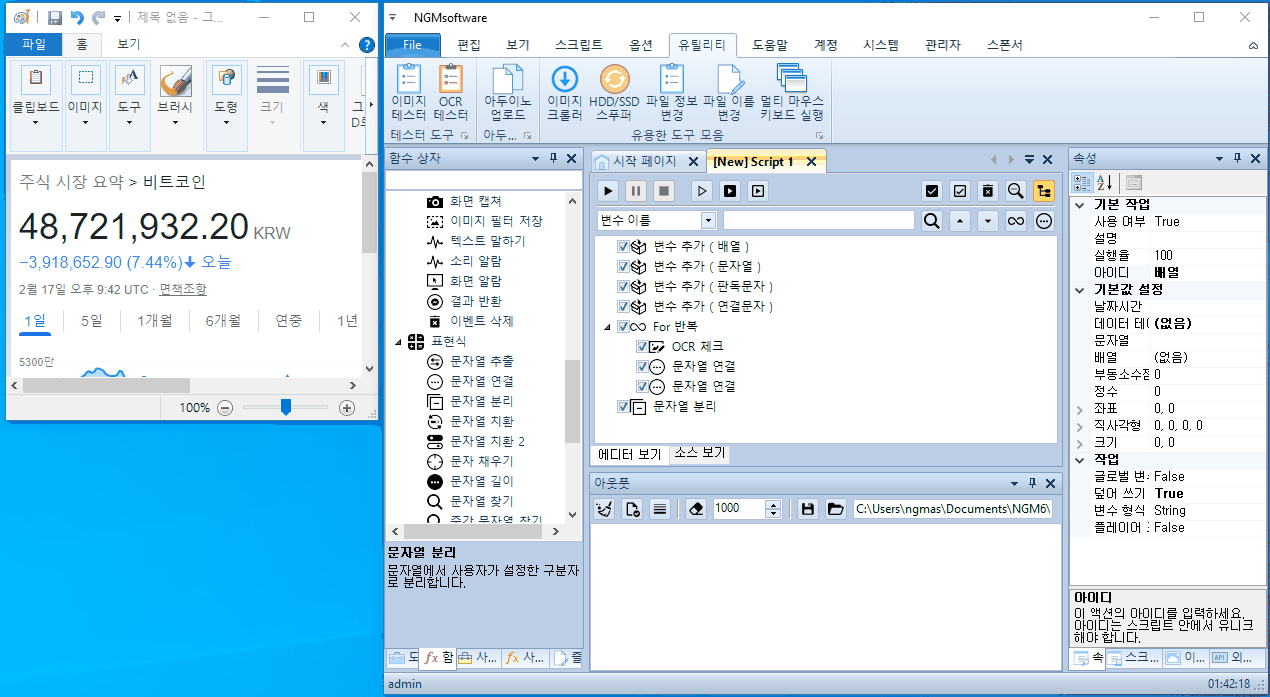The height and width of the screenshot is (697, 1270).
Task: Click the broom clear icon in 아웃풋 panel
Action: 604,509
